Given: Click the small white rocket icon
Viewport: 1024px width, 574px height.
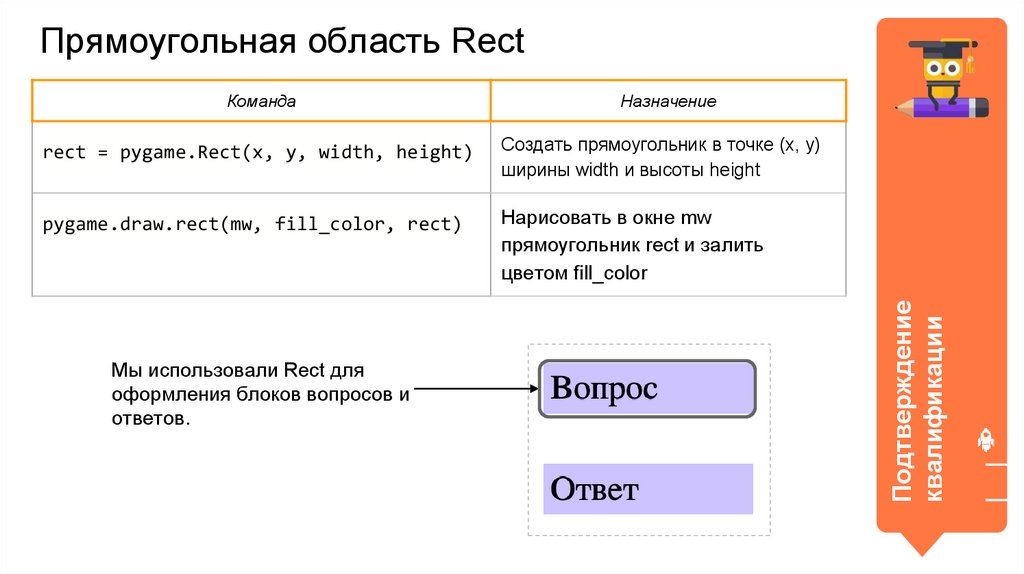Looking at the screenshot, I should click(985, 440).
